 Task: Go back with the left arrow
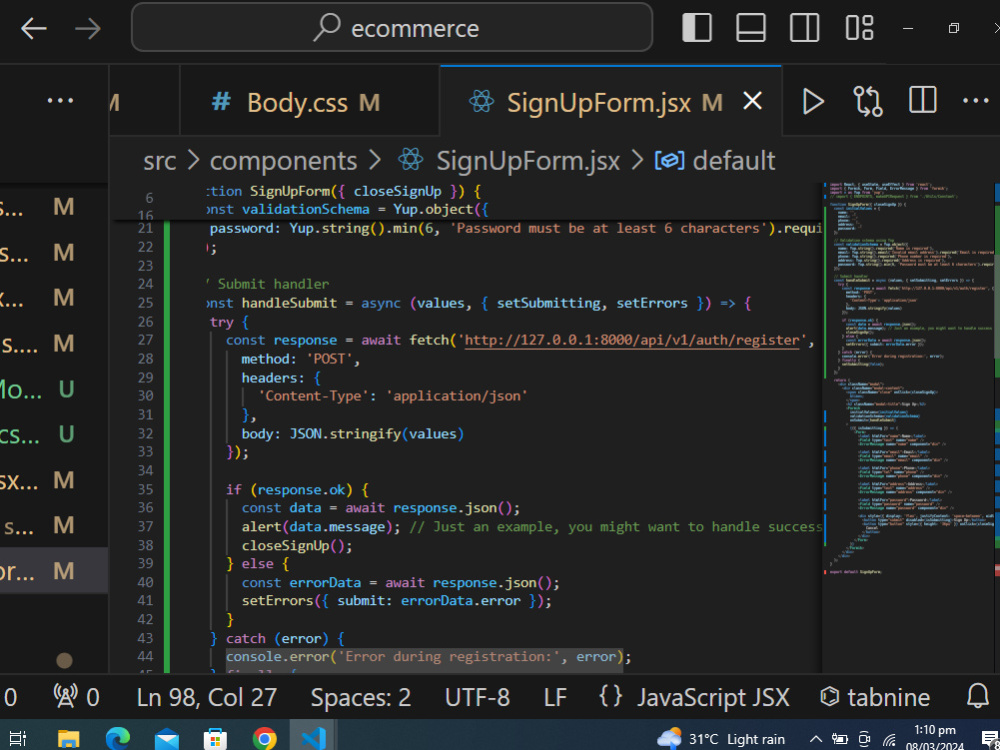pos(33,29)
